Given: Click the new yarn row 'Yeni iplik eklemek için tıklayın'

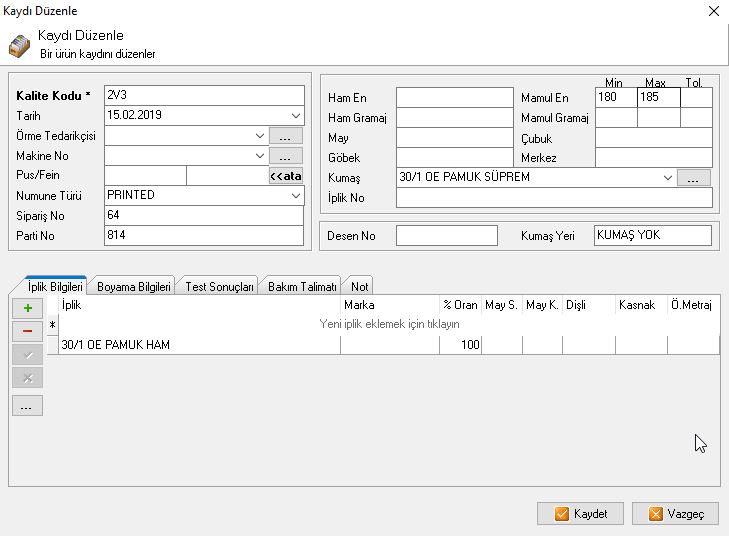Looking at the screenshot, I should pyautogui.click(x=388, y=325).
